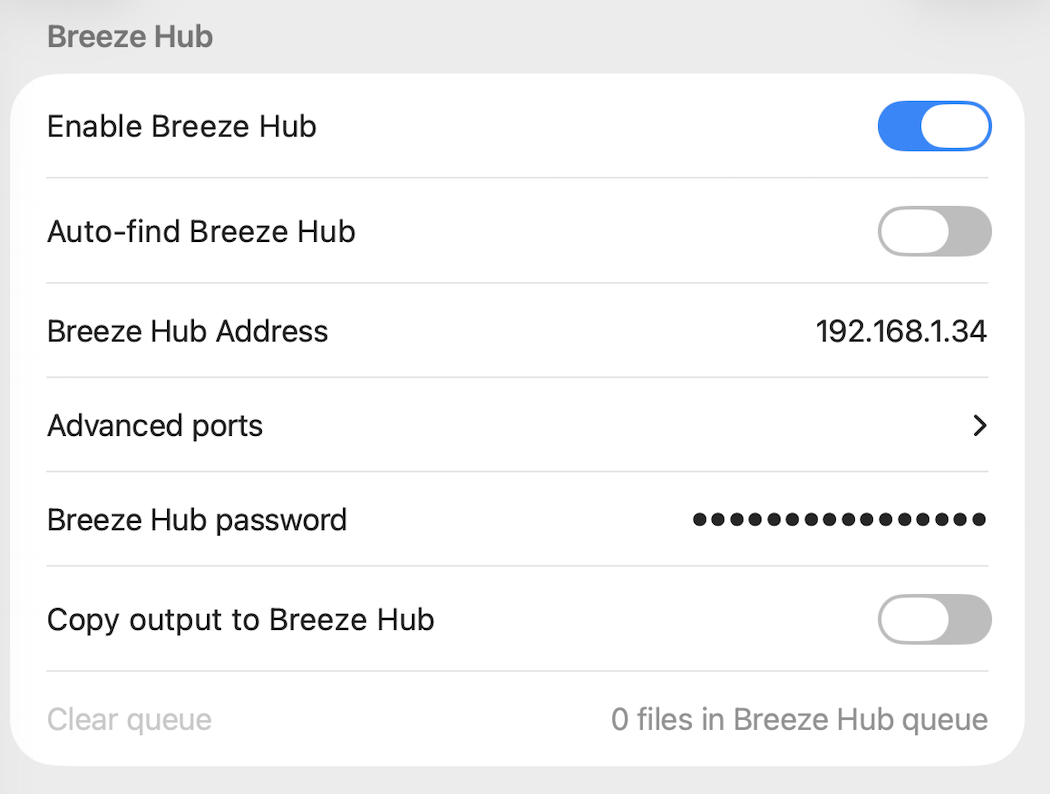This screenshot has width=1050, height=794.
Task: Open Advanced ports via the chevron arrow
Action: (x=979, y=426)
